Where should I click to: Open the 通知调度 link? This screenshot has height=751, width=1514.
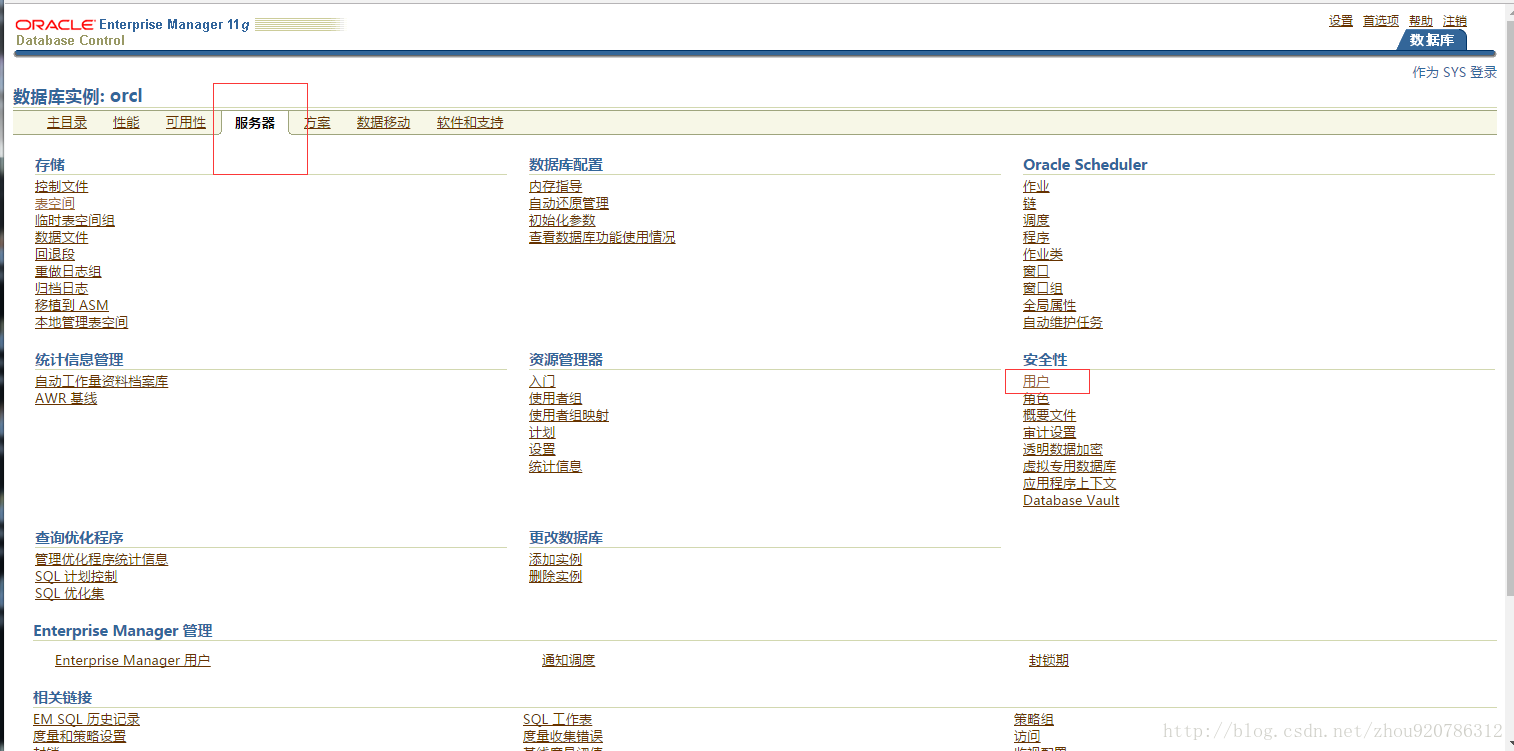point(569,661)
